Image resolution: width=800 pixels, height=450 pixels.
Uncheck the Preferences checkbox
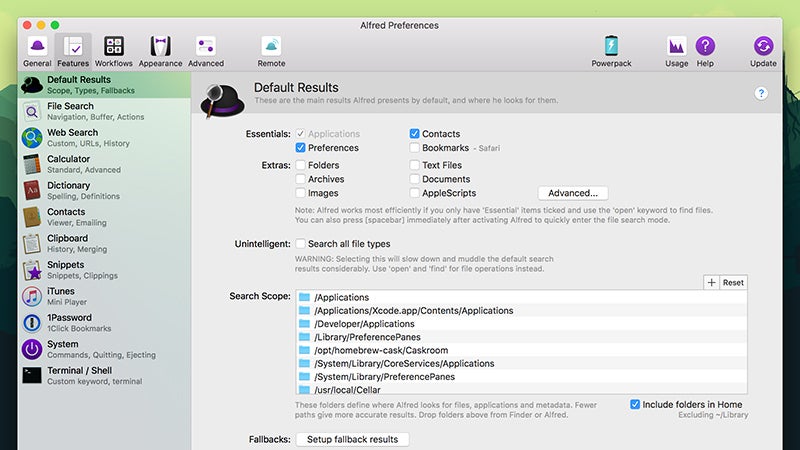click(301, 148)
